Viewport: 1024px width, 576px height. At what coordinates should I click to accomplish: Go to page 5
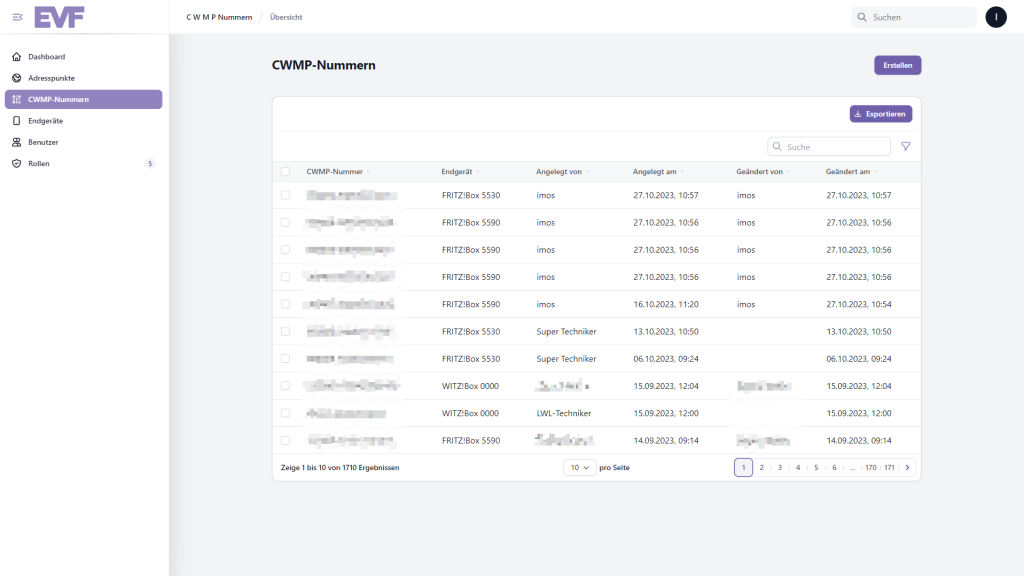816,468
